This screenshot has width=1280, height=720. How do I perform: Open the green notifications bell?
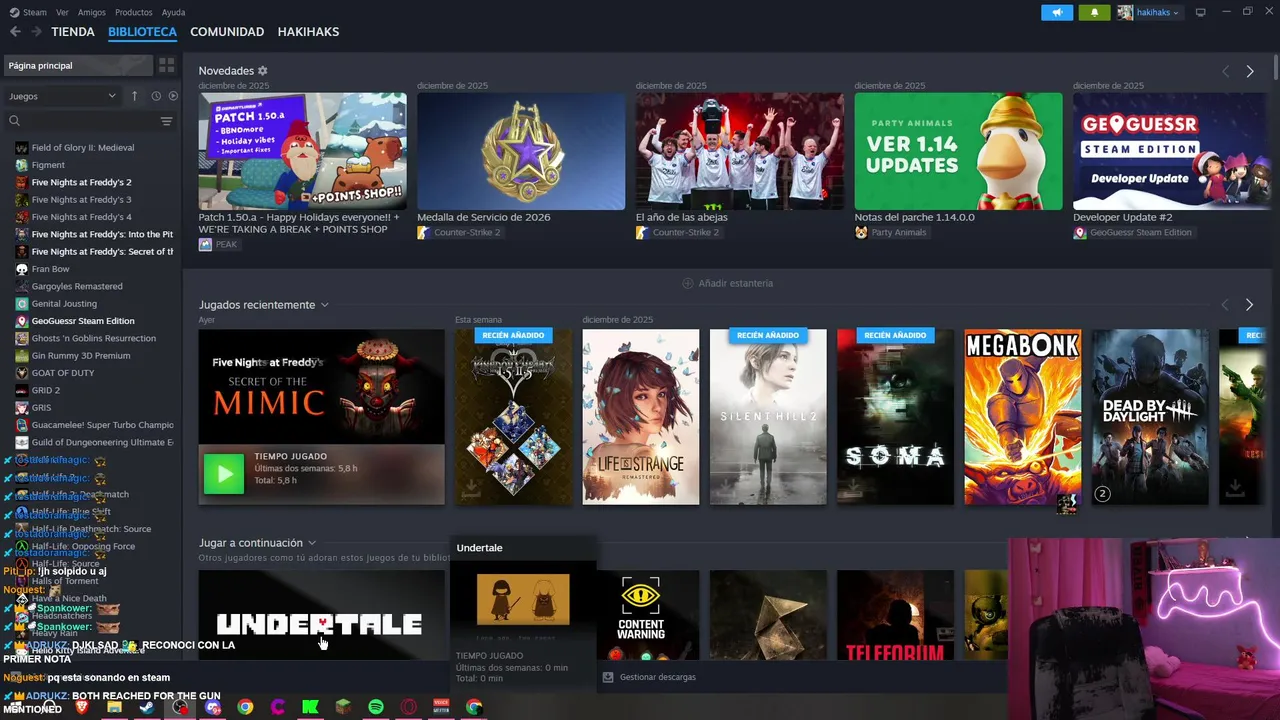1094,13
